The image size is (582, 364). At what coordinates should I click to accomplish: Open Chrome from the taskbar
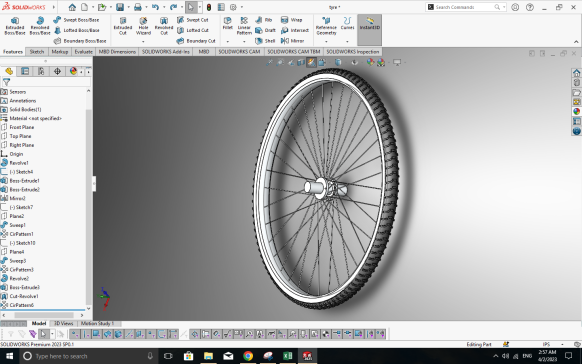pyautogui.click(x=248, y=356)
